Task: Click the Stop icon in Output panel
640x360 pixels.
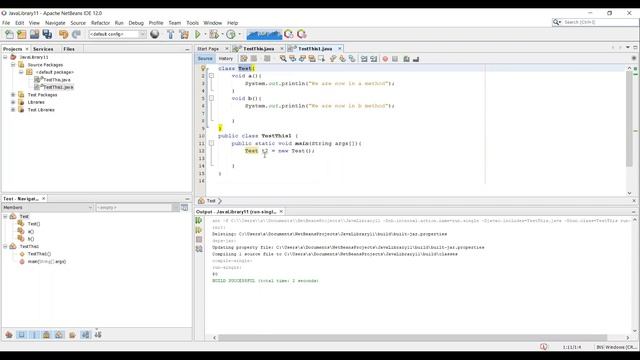Action: click(x=199, y=240)
